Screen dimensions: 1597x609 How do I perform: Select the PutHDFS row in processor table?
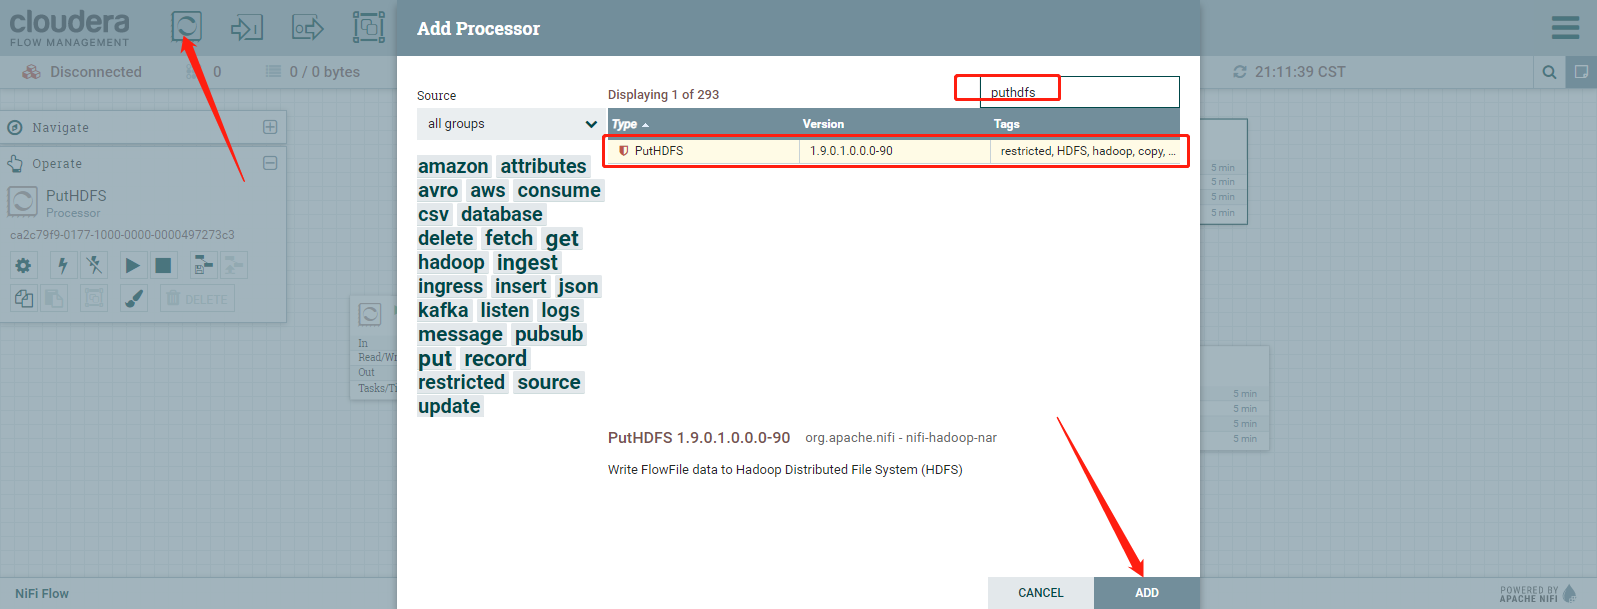pyautogui.click(x=894, y=151)
